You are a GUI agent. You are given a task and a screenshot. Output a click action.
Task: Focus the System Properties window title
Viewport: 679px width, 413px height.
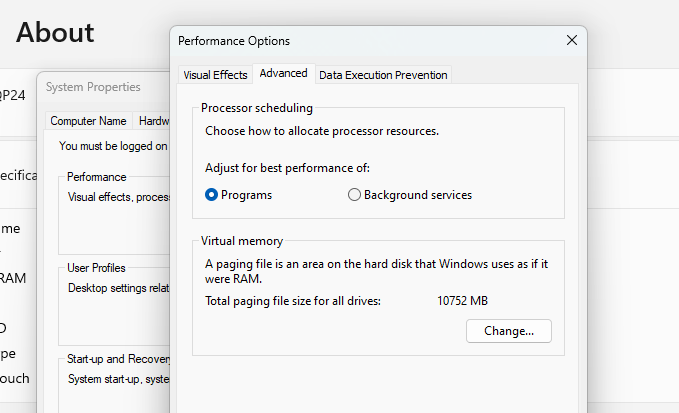tap(93, 87)
